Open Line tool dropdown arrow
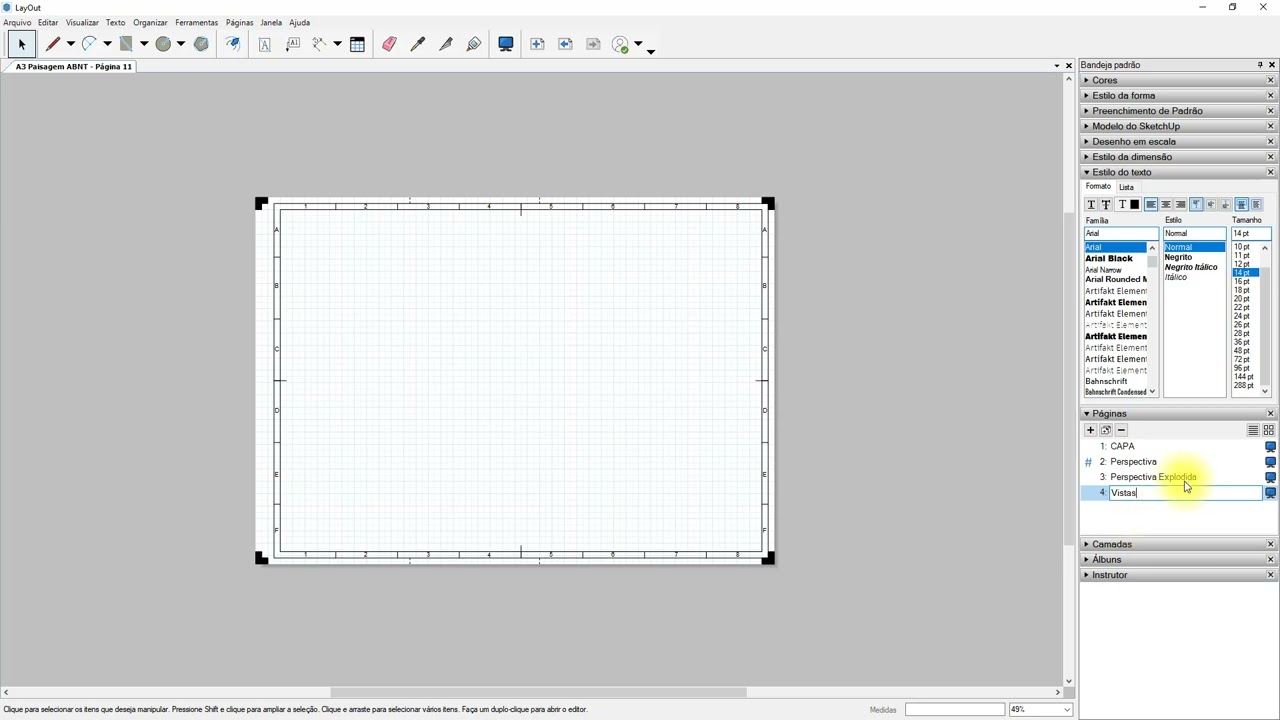This screenshot has height=720, width=1280. 70,44
